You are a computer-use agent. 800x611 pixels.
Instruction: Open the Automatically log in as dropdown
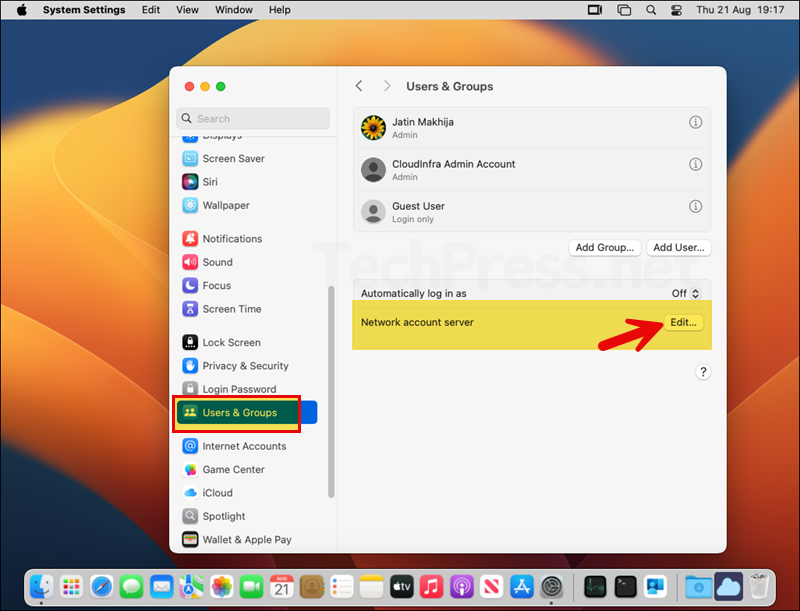[x=686, y=294]
